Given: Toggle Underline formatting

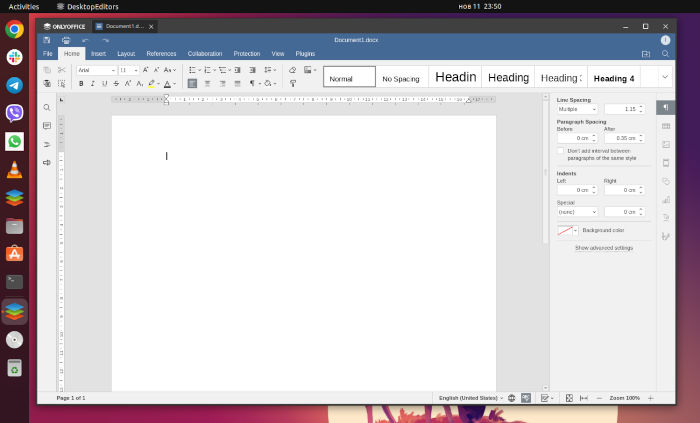Looking at the screenshot, I should click(104, 83).
